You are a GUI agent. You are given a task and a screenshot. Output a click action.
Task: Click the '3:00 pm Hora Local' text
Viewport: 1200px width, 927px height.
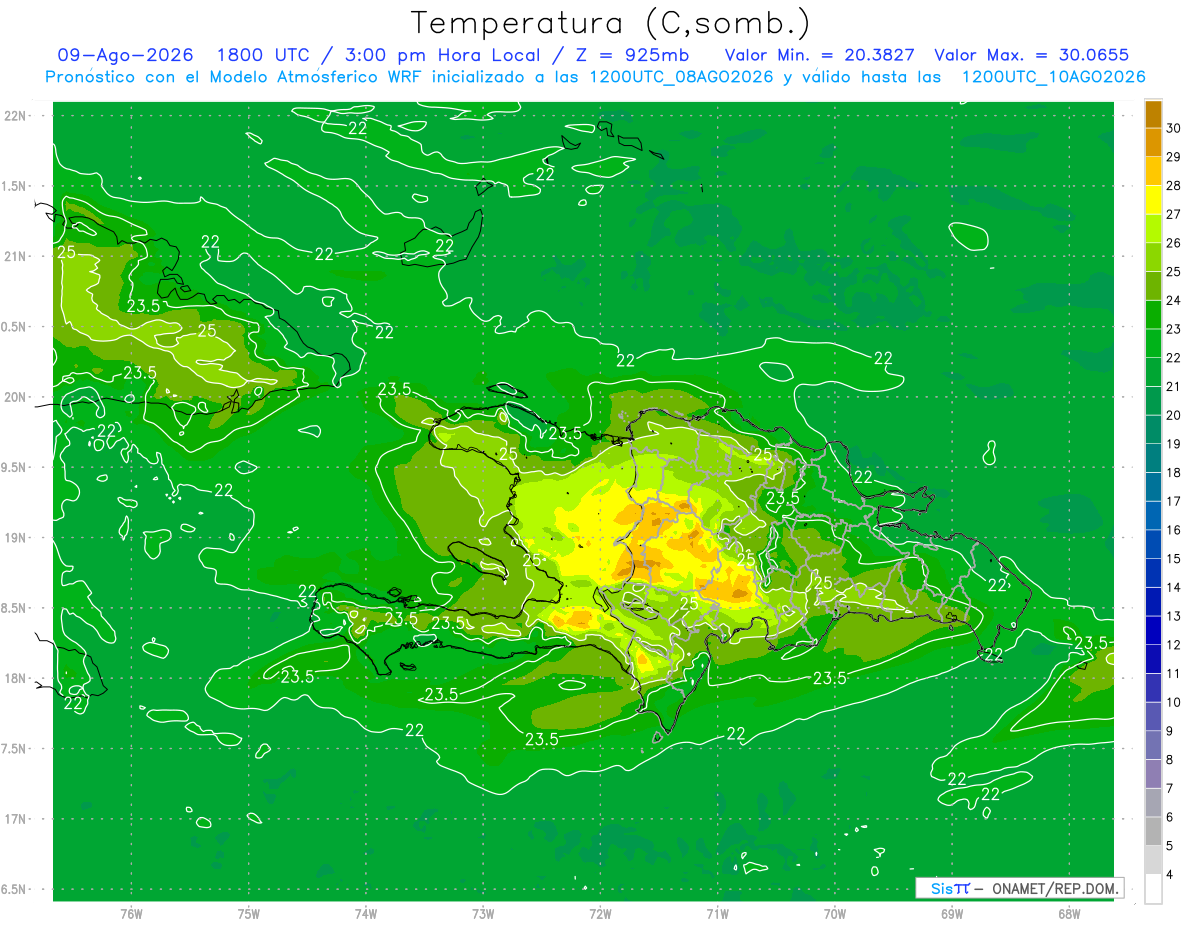[441, 56]
